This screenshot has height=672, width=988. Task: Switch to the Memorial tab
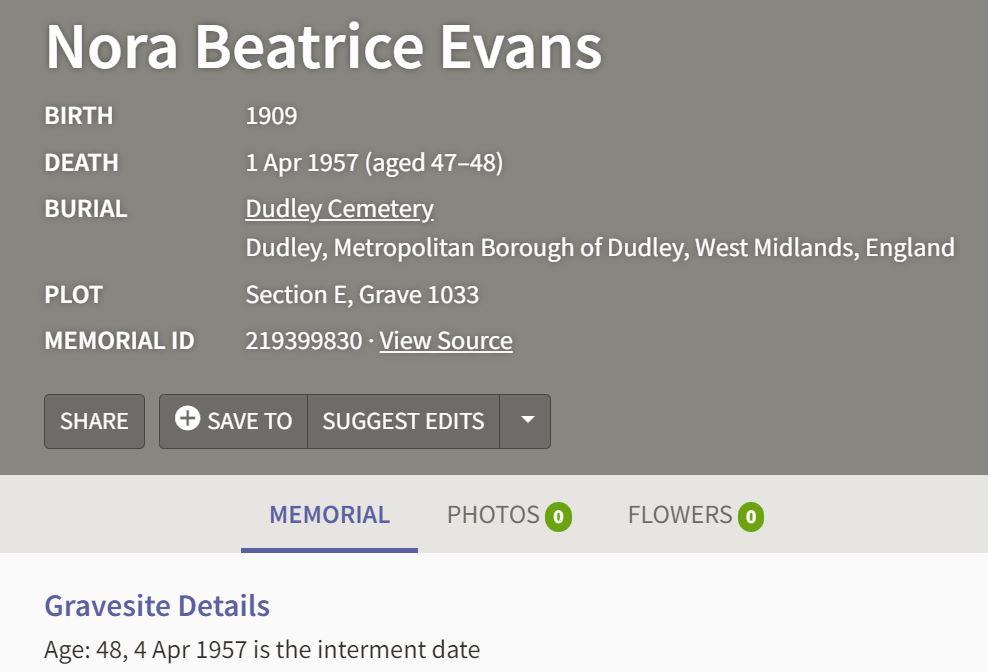(329, 515)
